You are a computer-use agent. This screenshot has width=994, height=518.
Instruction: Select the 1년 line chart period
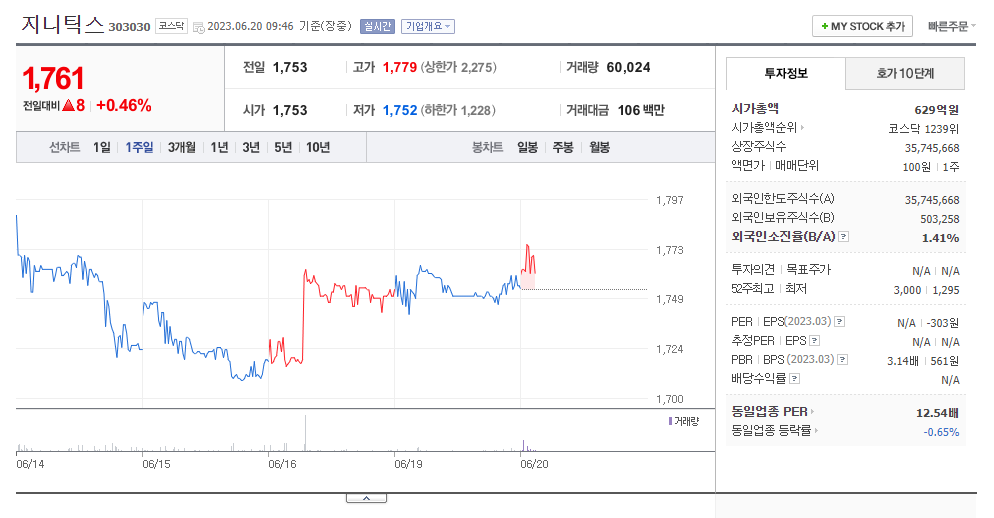coord(219,147)
